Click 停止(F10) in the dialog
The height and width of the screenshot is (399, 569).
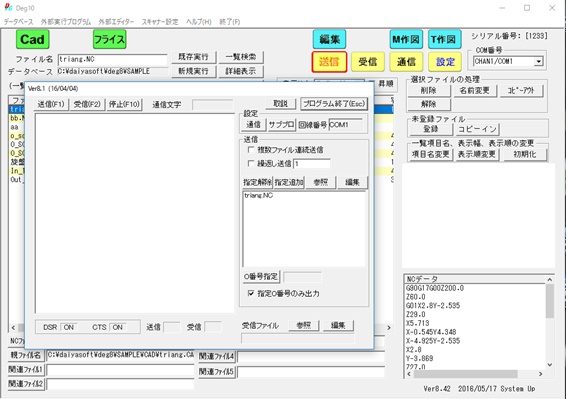[x=124, y=104]
